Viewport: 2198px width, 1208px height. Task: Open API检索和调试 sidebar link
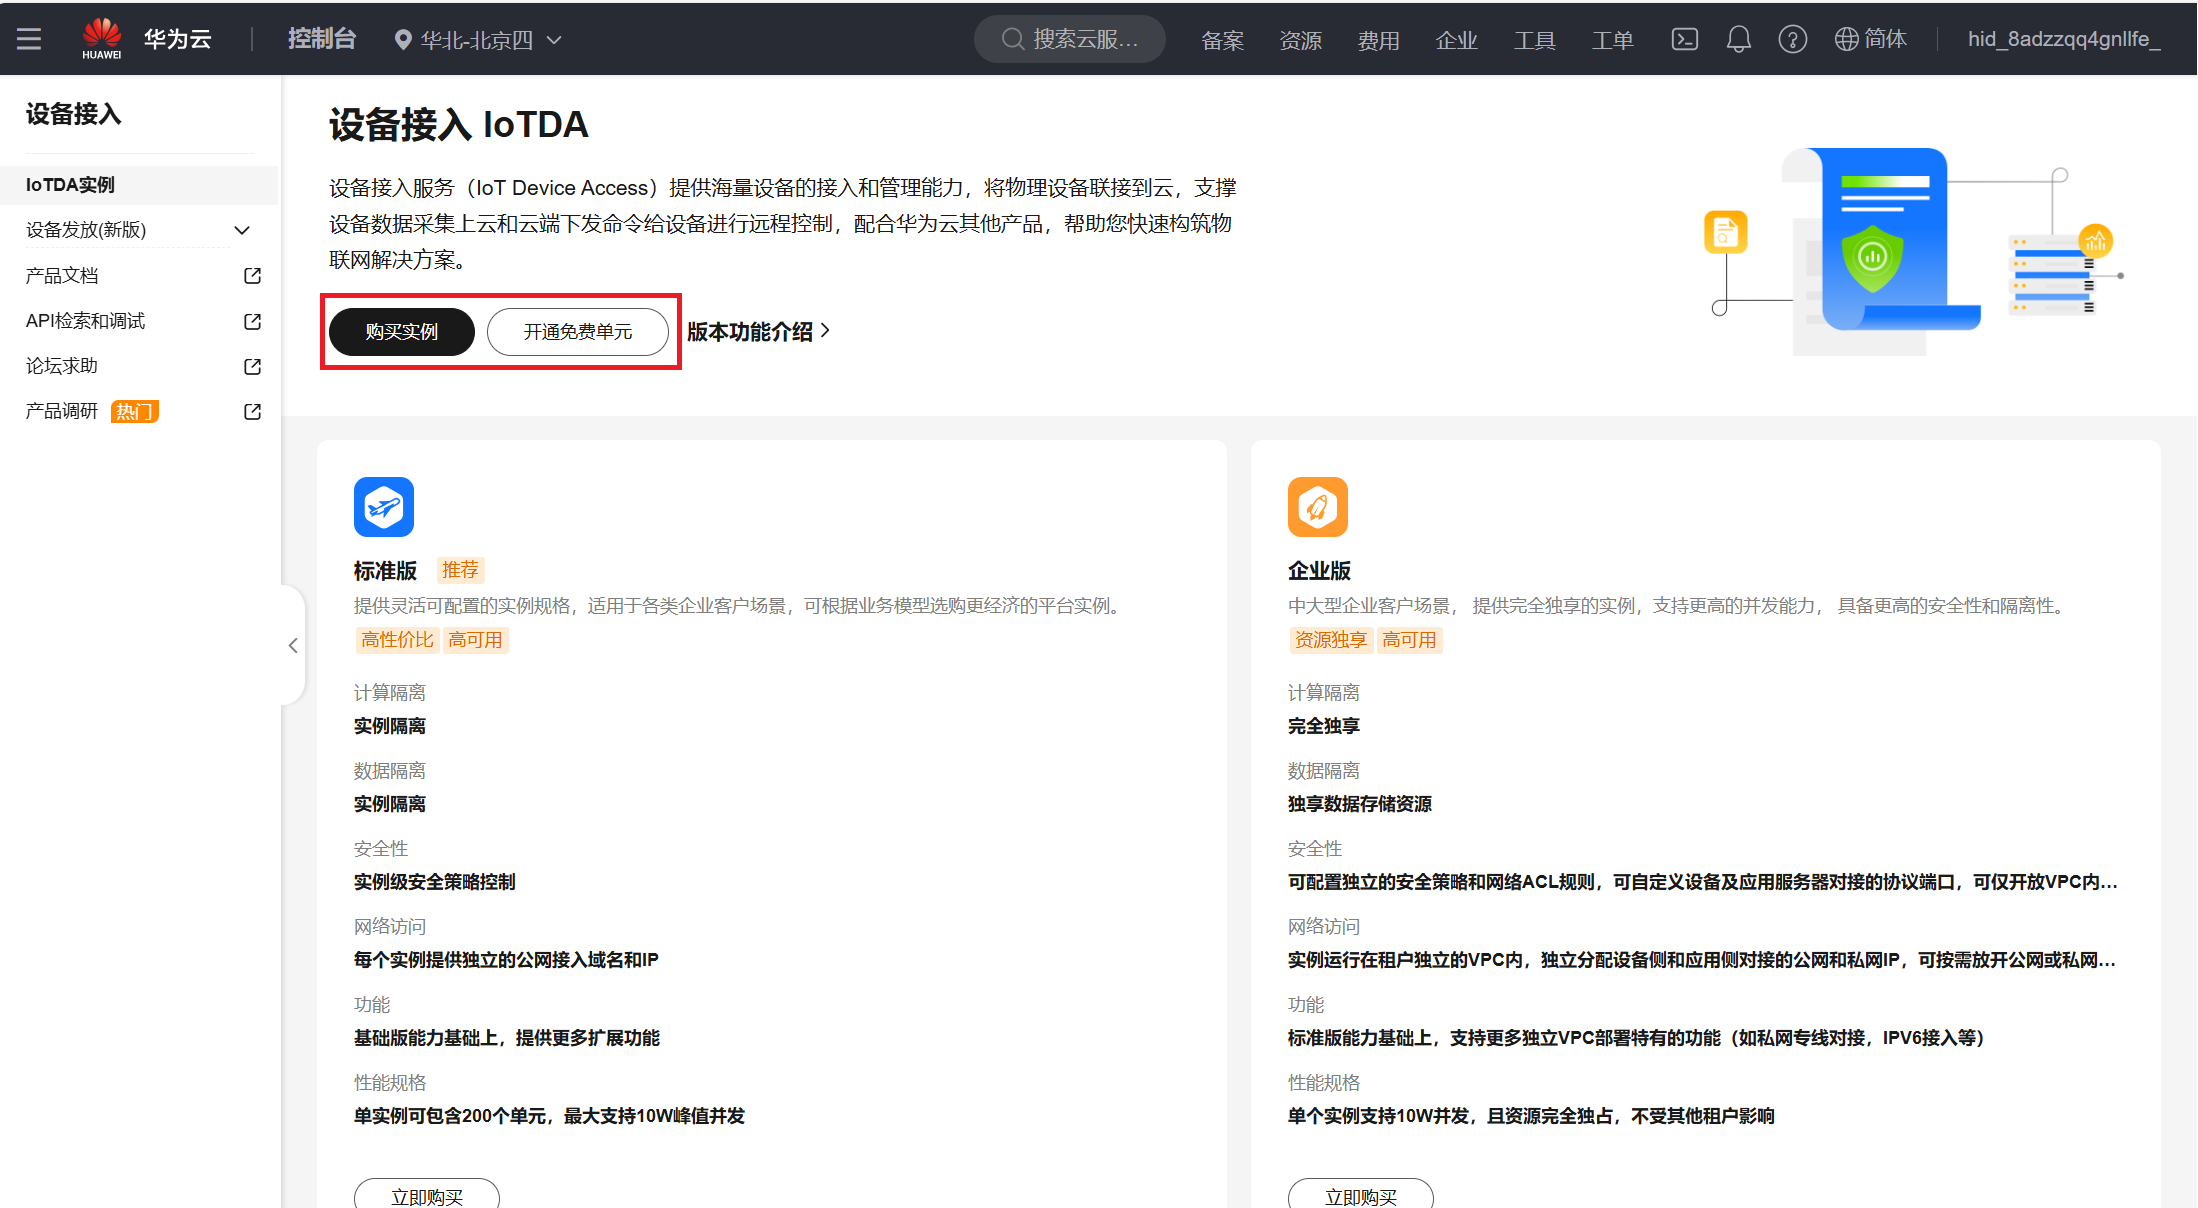[x=85, y=321]
